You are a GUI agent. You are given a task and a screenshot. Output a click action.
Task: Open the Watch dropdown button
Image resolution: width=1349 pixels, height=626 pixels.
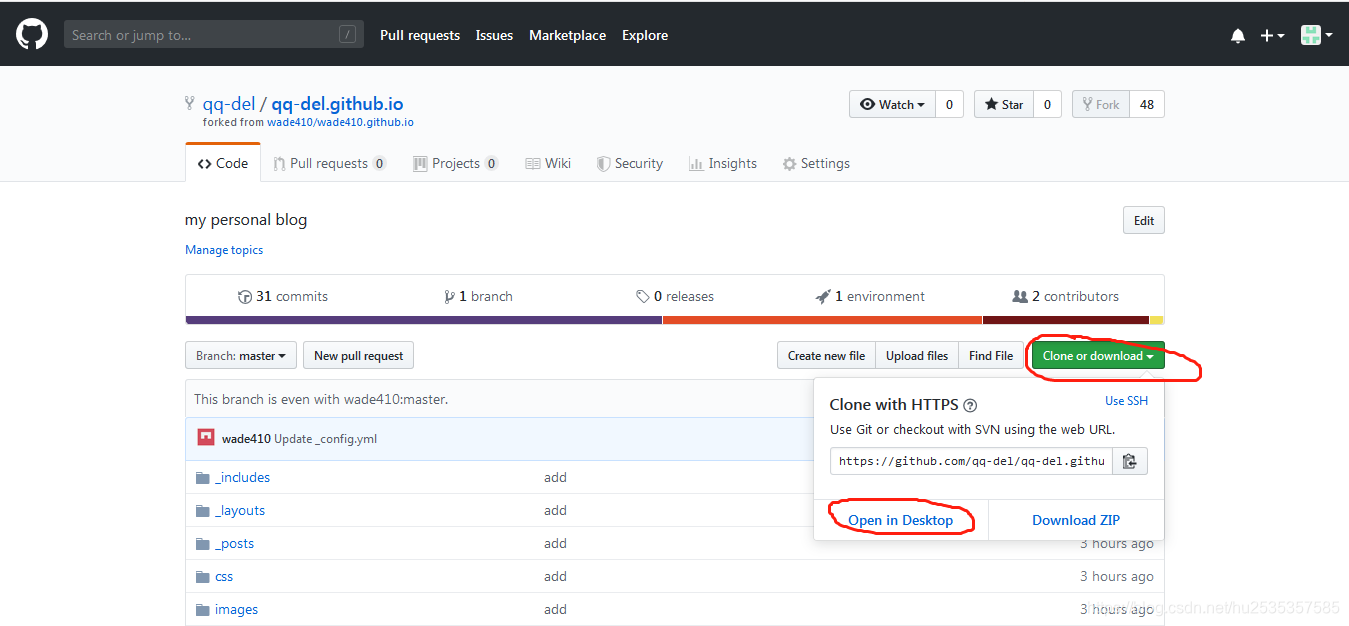tap(892, 104)
